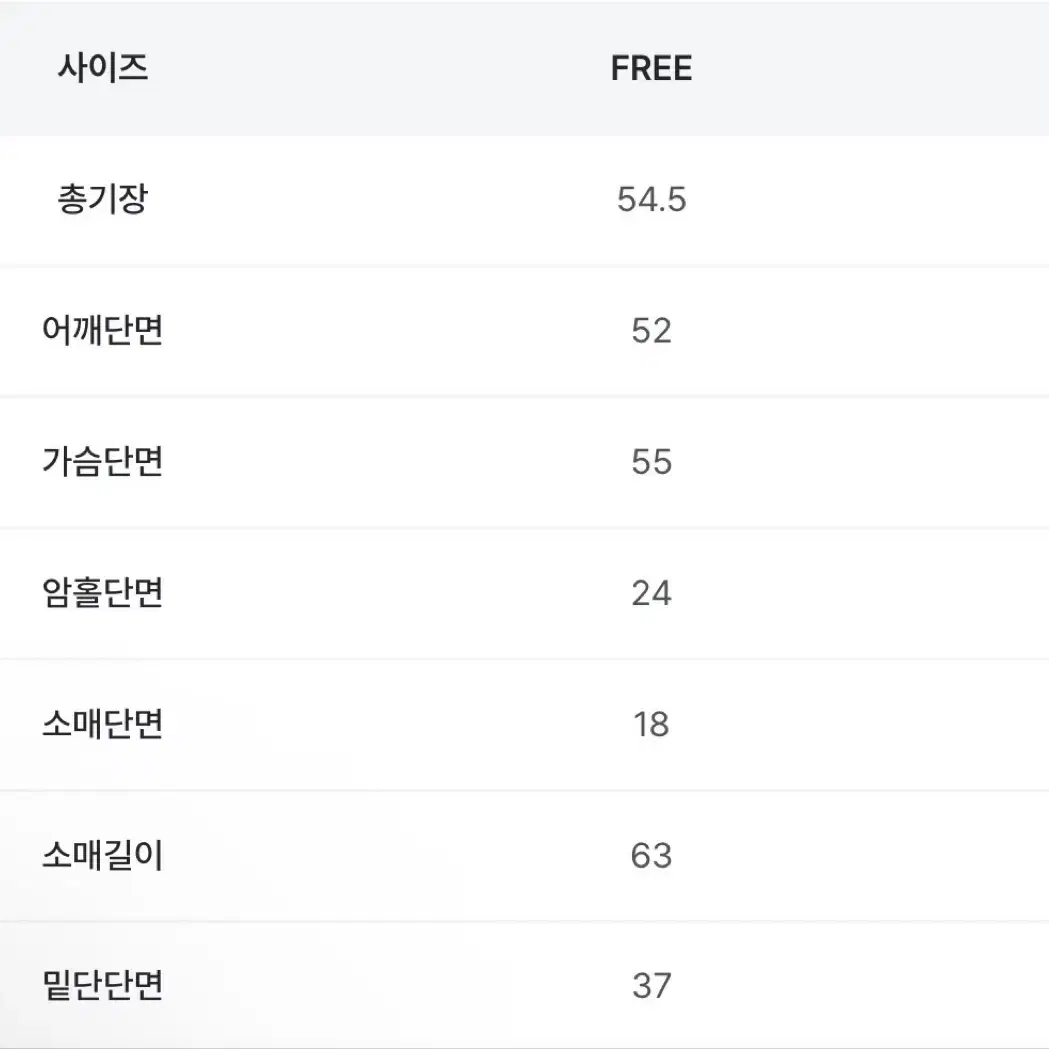The image size is (1049, 1049).
Task: Select the 52 shoulder value
Action: (x=651, y=330)
